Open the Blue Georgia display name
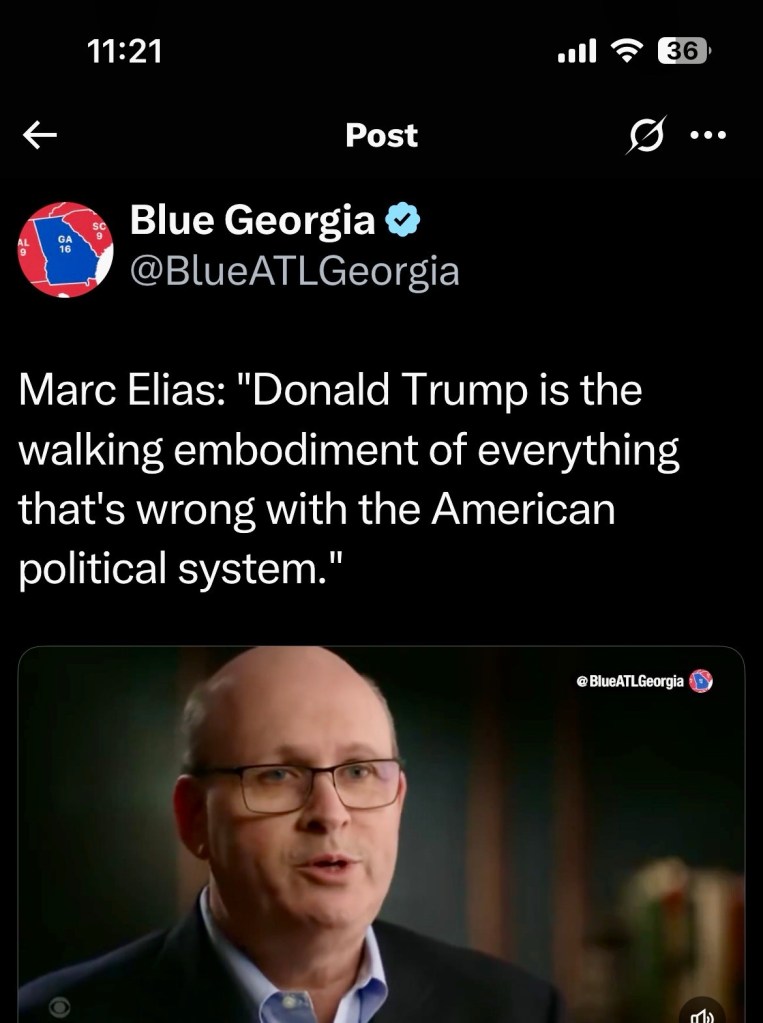Screen dimensions: 763x1023 (x=252, y=220)
